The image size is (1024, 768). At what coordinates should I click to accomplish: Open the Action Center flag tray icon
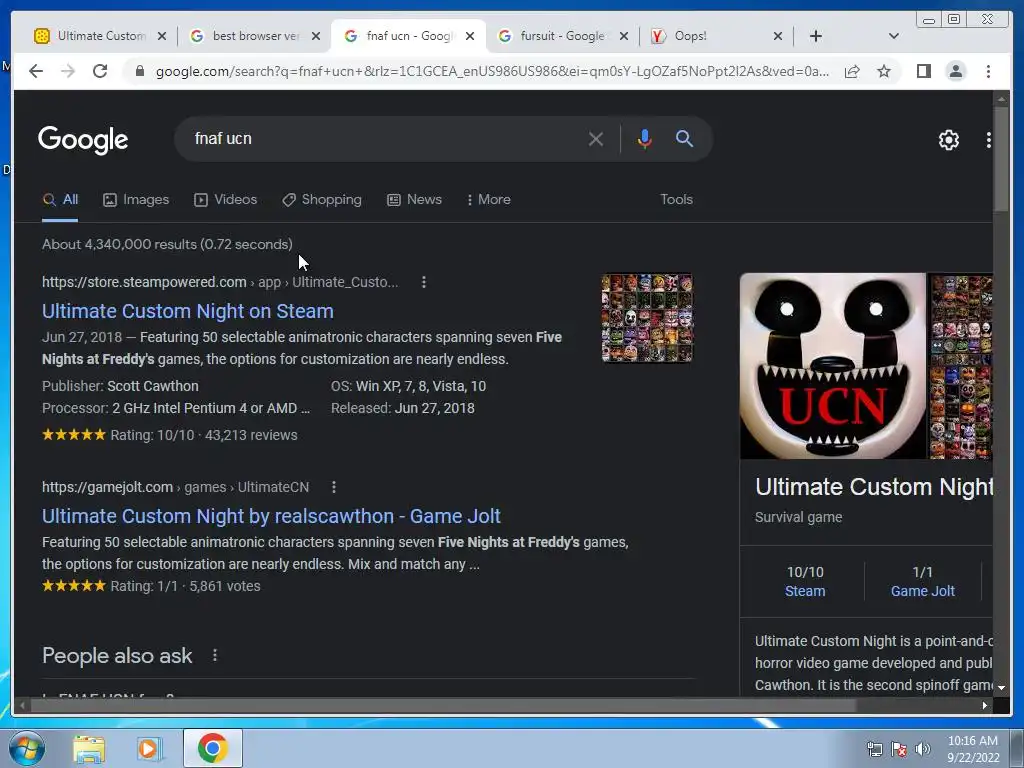(x=899, y=749)
